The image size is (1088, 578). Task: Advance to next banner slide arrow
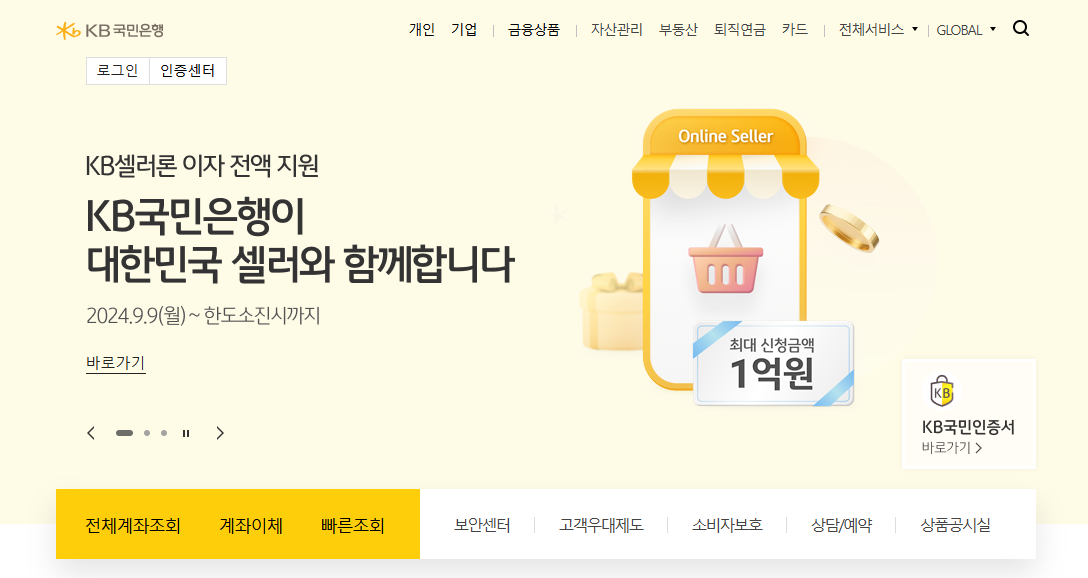220,433
